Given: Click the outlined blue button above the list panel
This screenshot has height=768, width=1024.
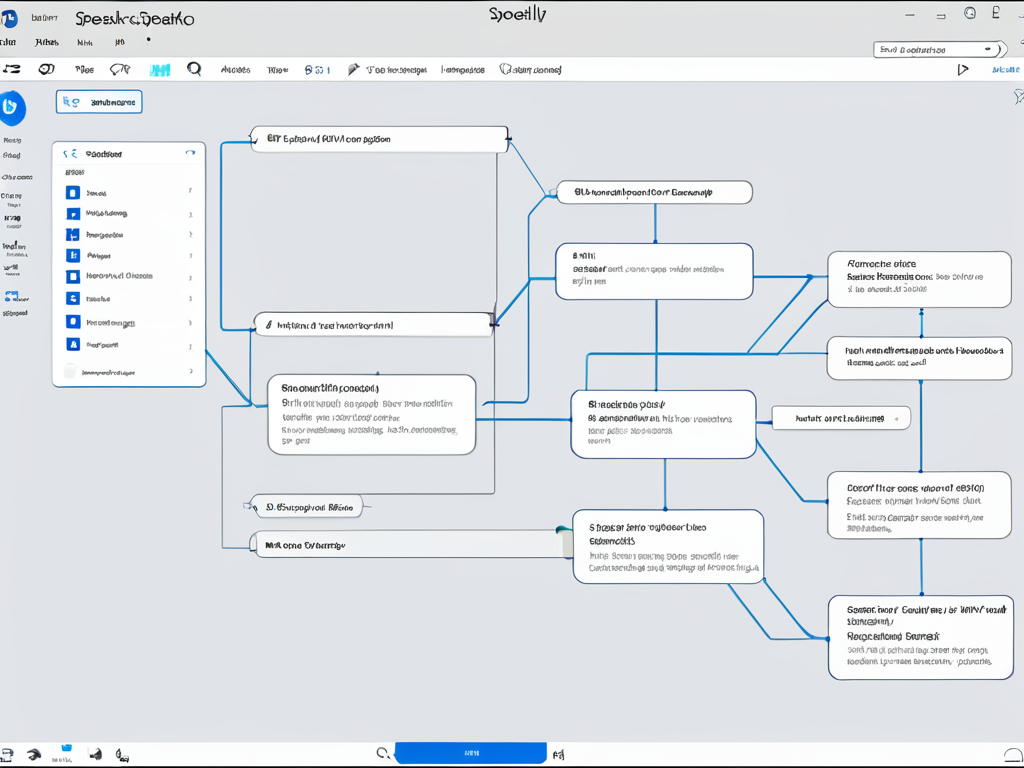Looking at the screenshot, I should [99, 102].
